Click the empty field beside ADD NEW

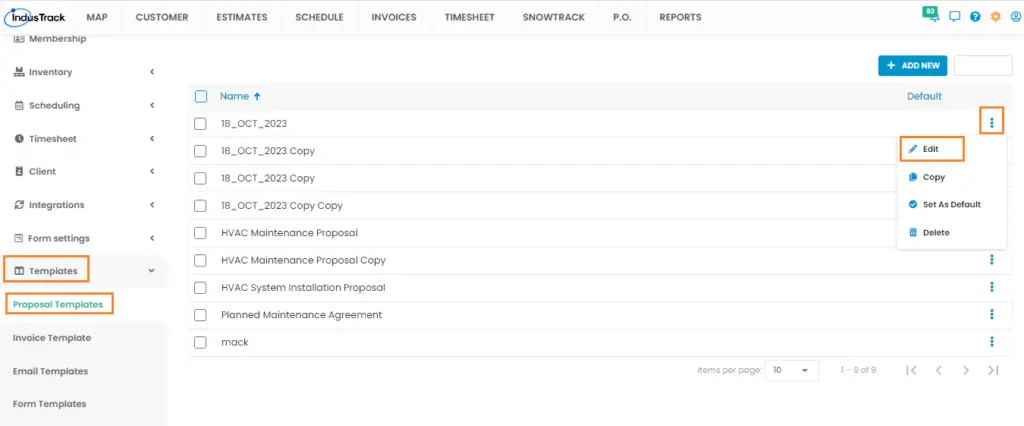[983, 65]
